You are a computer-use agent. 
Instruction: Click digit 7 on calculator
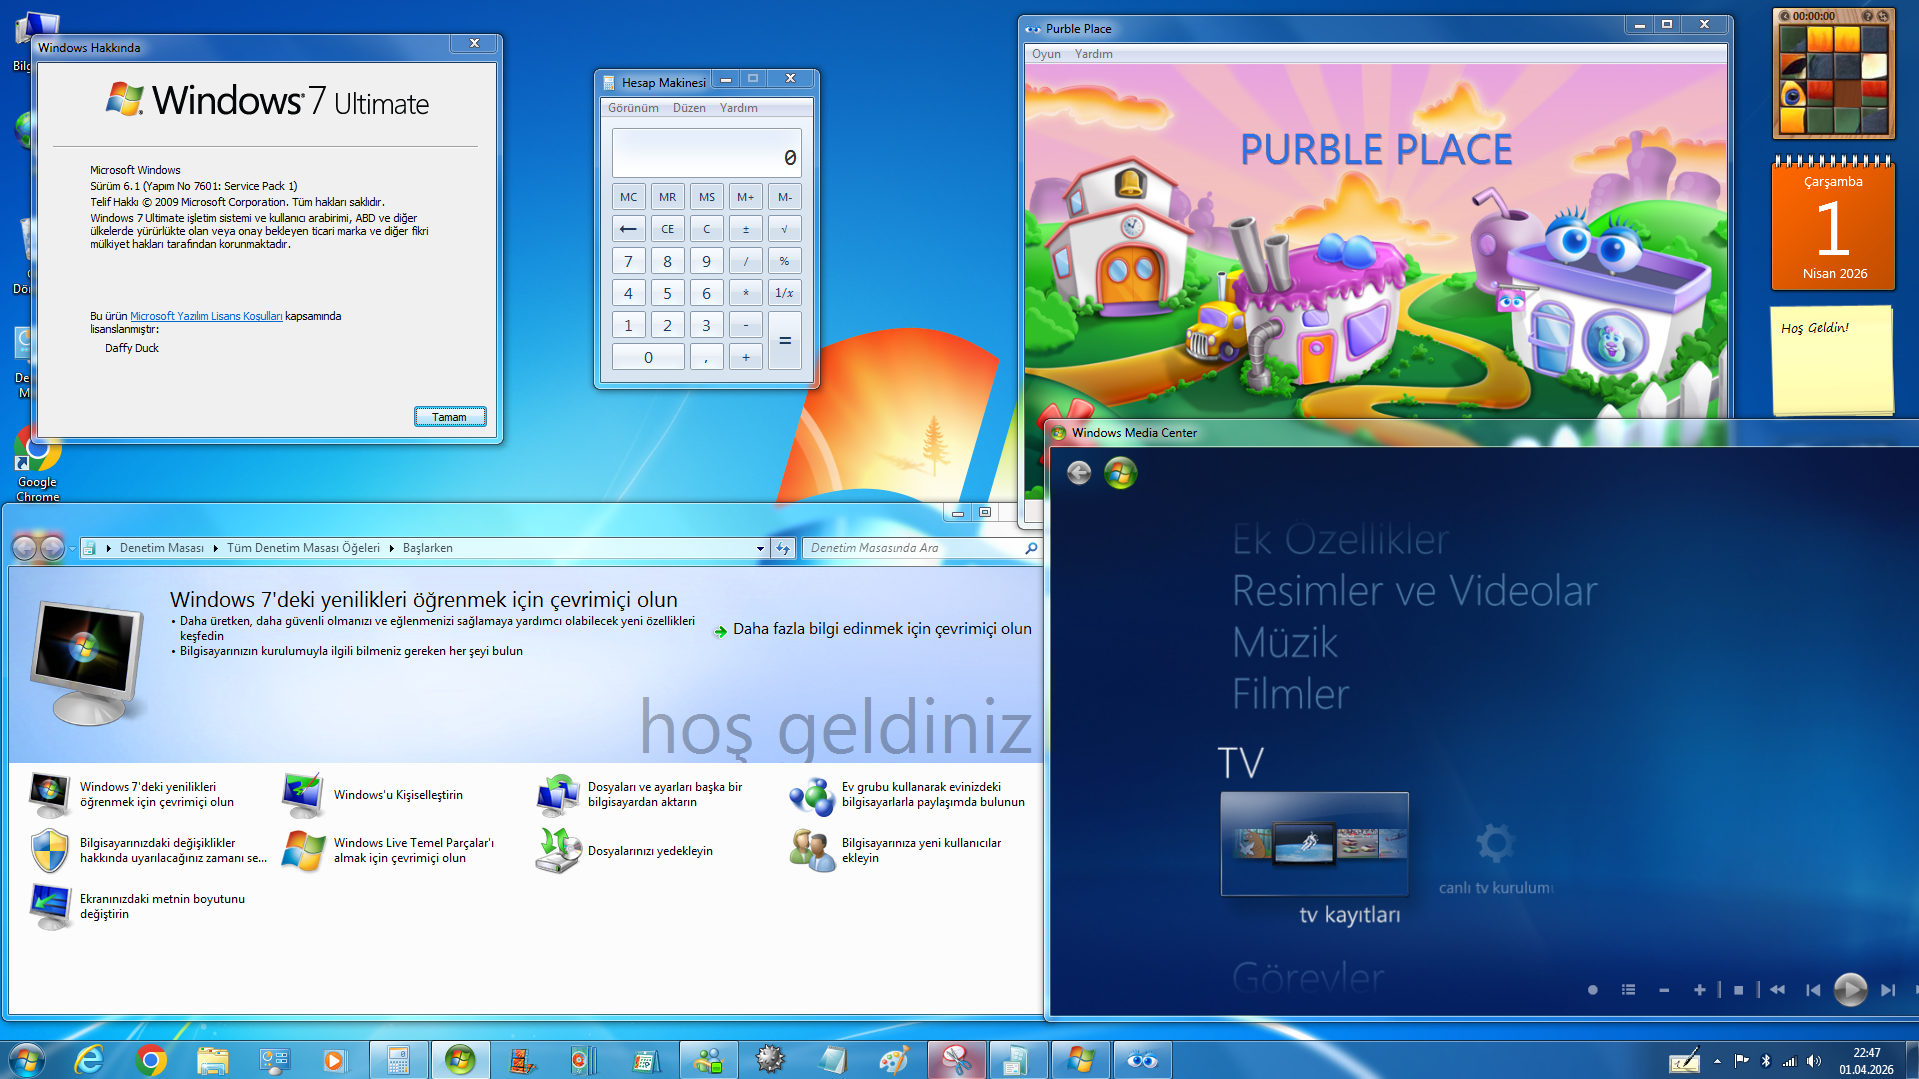coord(628,261)
